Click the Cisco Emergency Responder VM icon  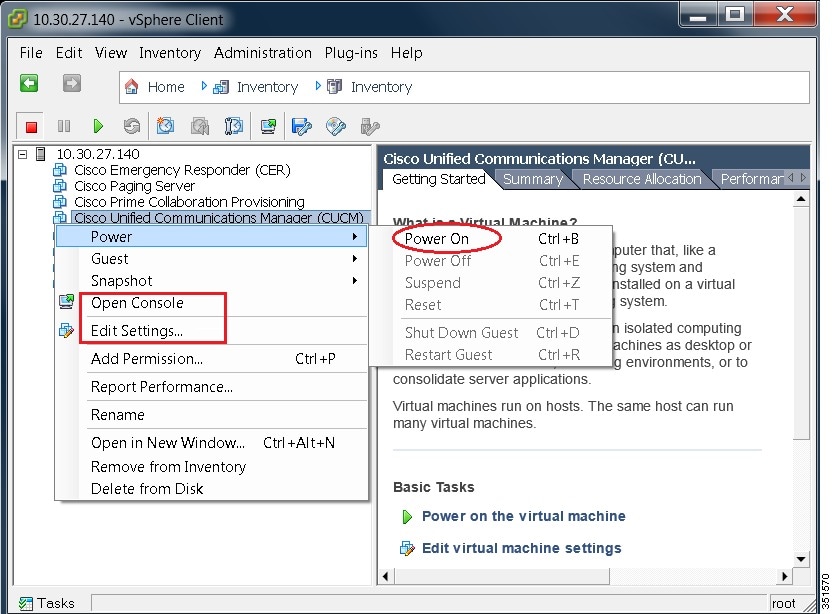(x=60, y=170)
